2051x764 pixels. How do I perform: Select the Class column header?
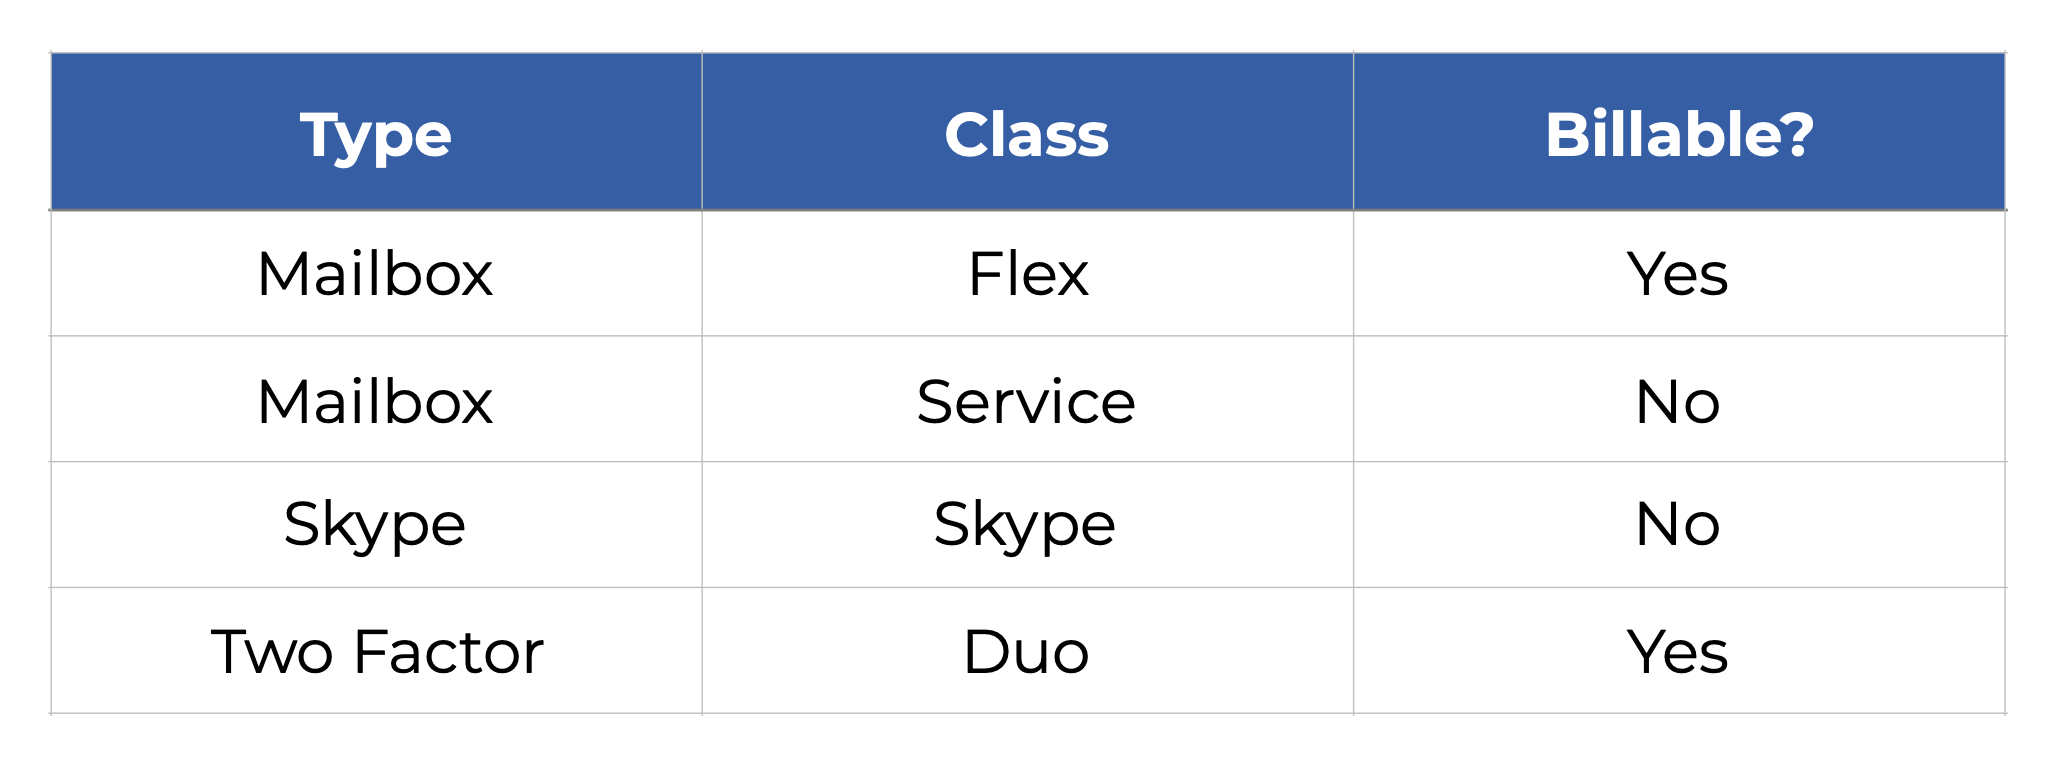(x=1027, y=135)
